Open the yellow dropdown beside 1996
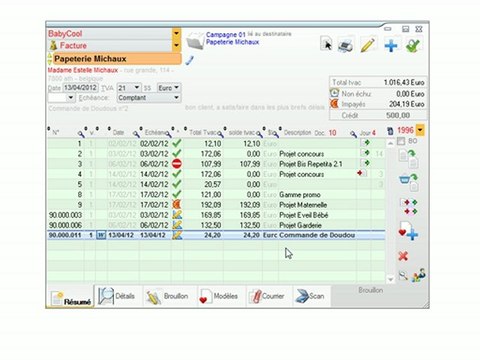Screen dimensions: 480x360 [x=420, y=130]
